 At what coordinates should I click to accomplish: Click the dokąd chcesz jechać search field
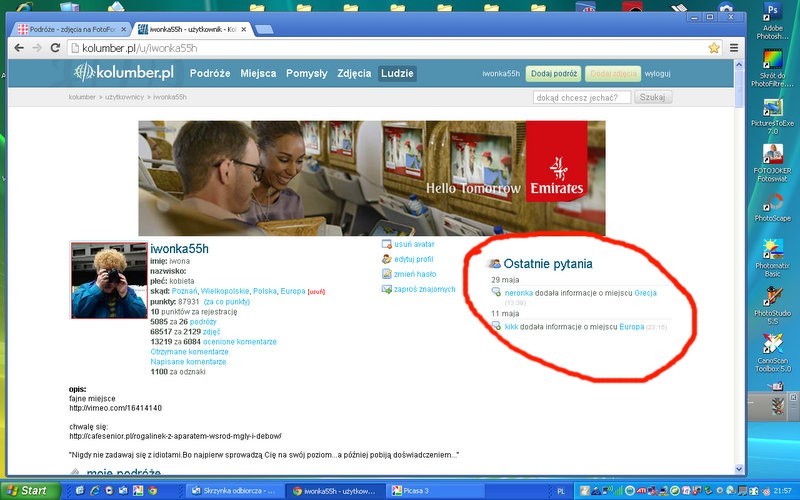[x=583, y=97]
